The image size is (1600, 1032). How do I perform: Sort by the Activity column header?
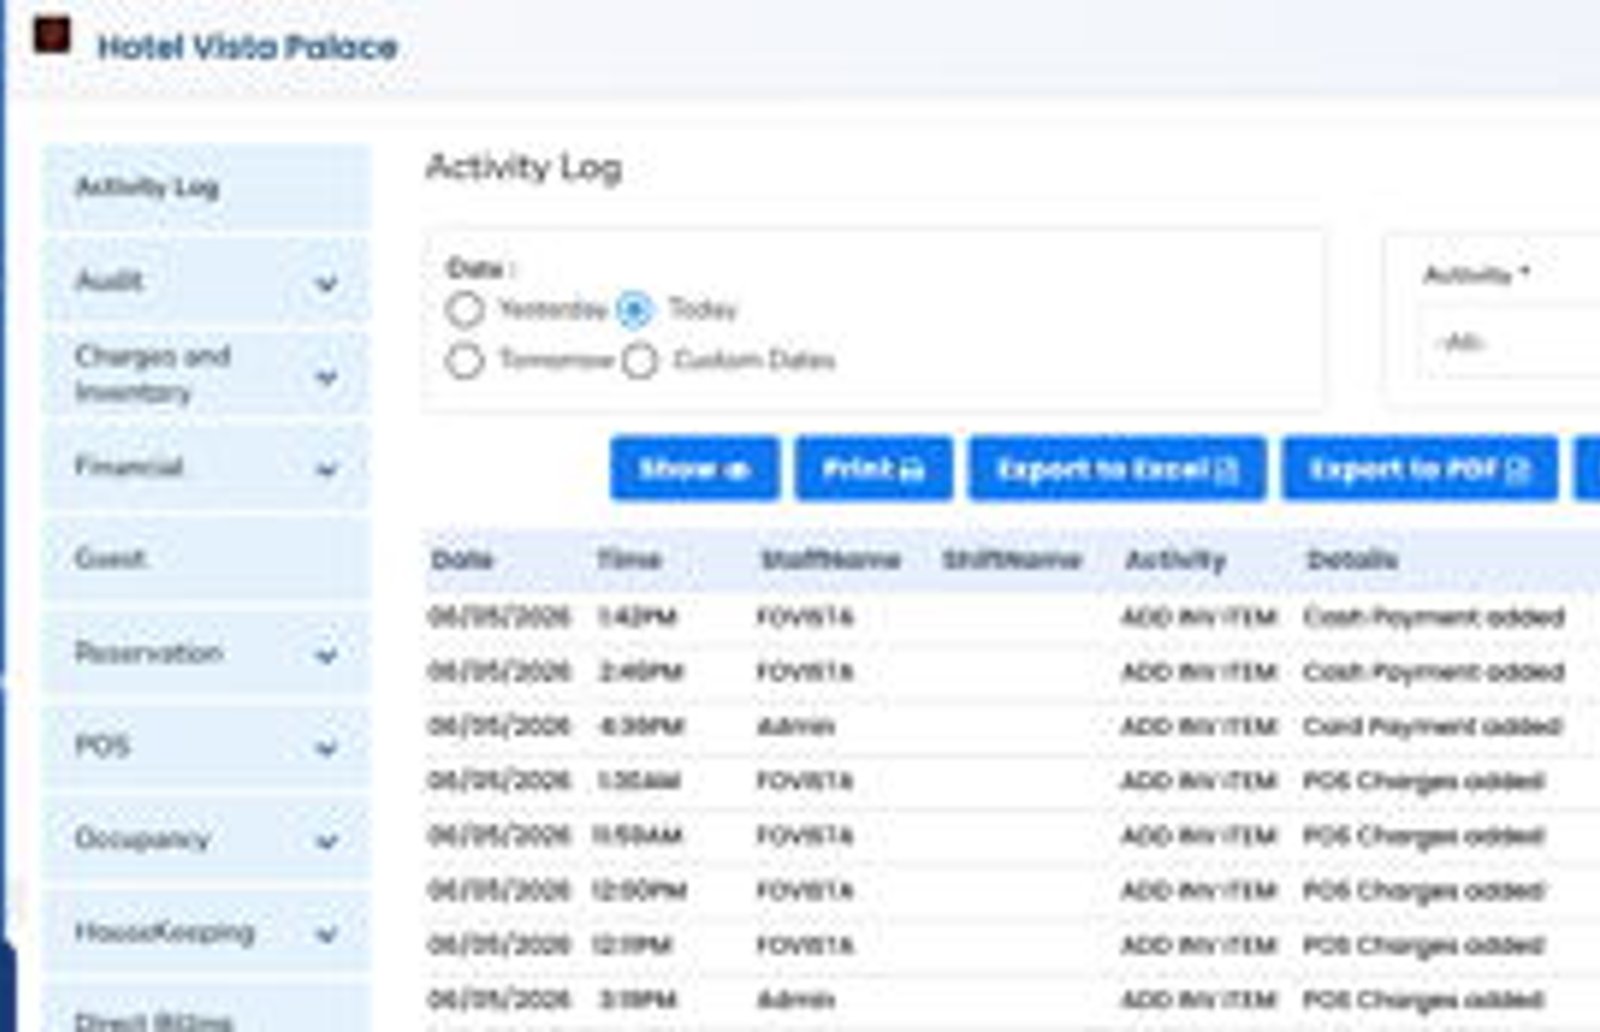click(1175, 560)
